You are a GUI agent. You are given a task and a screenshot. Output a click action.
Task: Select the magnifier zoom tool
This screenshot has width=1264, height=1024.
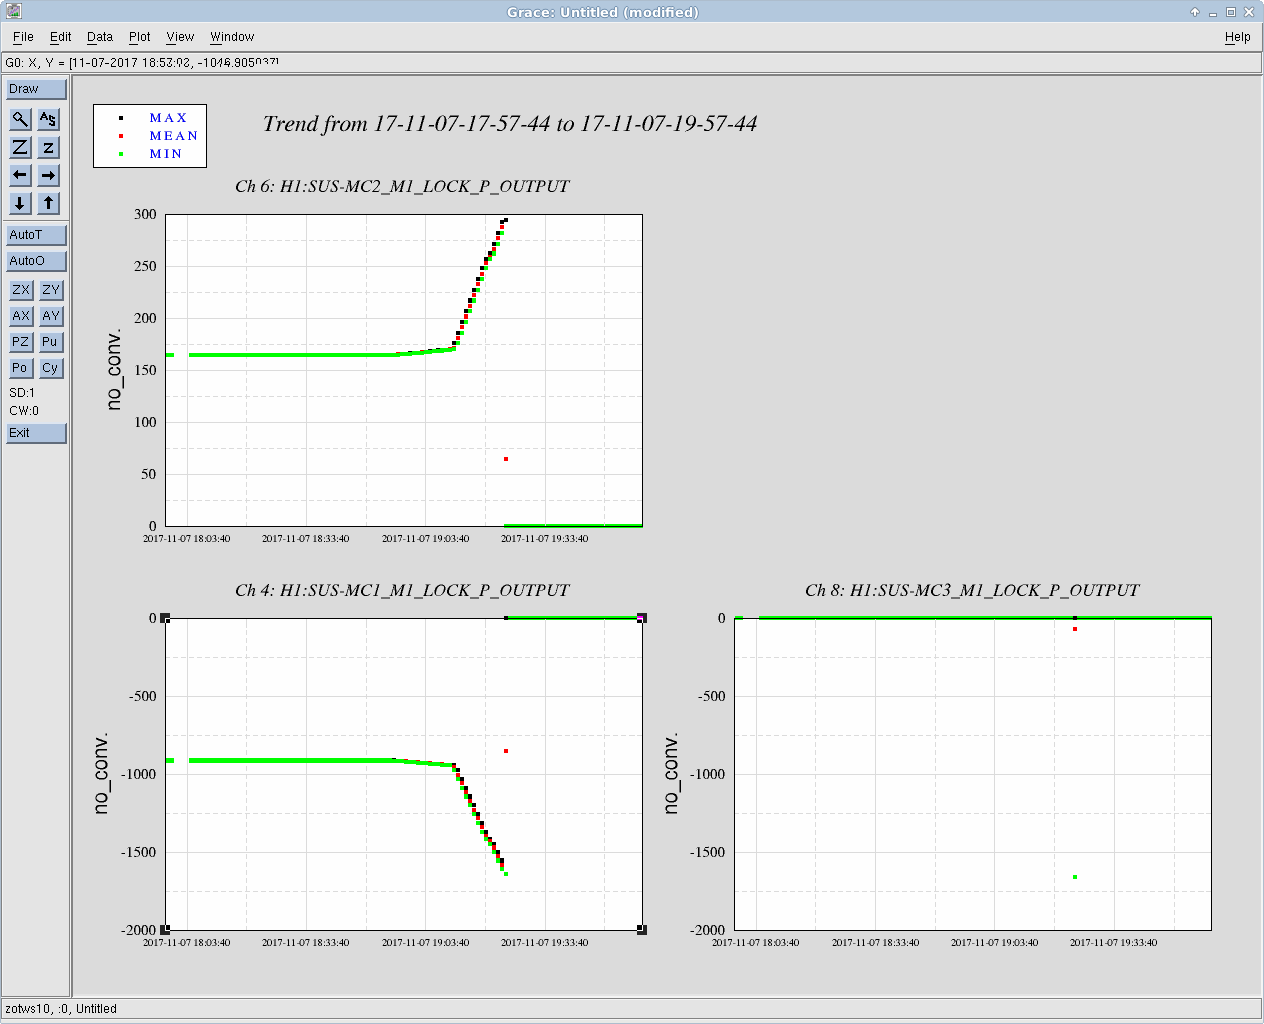click(x=20, y=119)
